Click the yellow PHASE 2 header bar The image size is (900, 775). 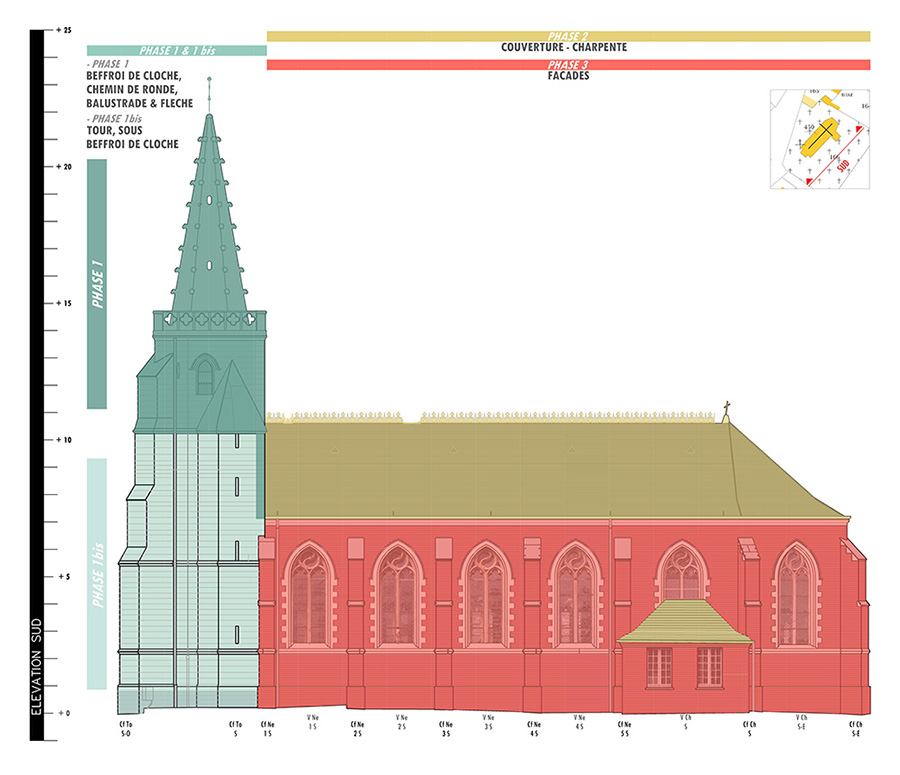click(x=568, y=36)
